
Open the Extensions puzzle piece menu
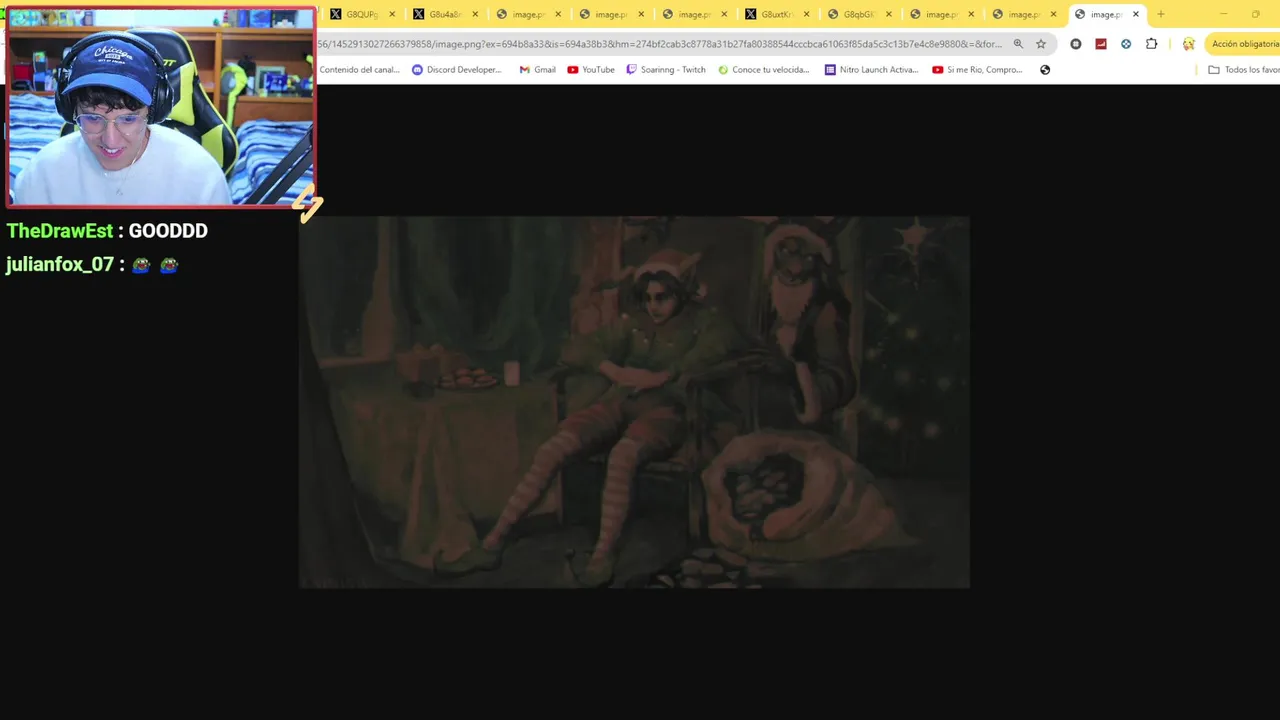click(1151, 44)
